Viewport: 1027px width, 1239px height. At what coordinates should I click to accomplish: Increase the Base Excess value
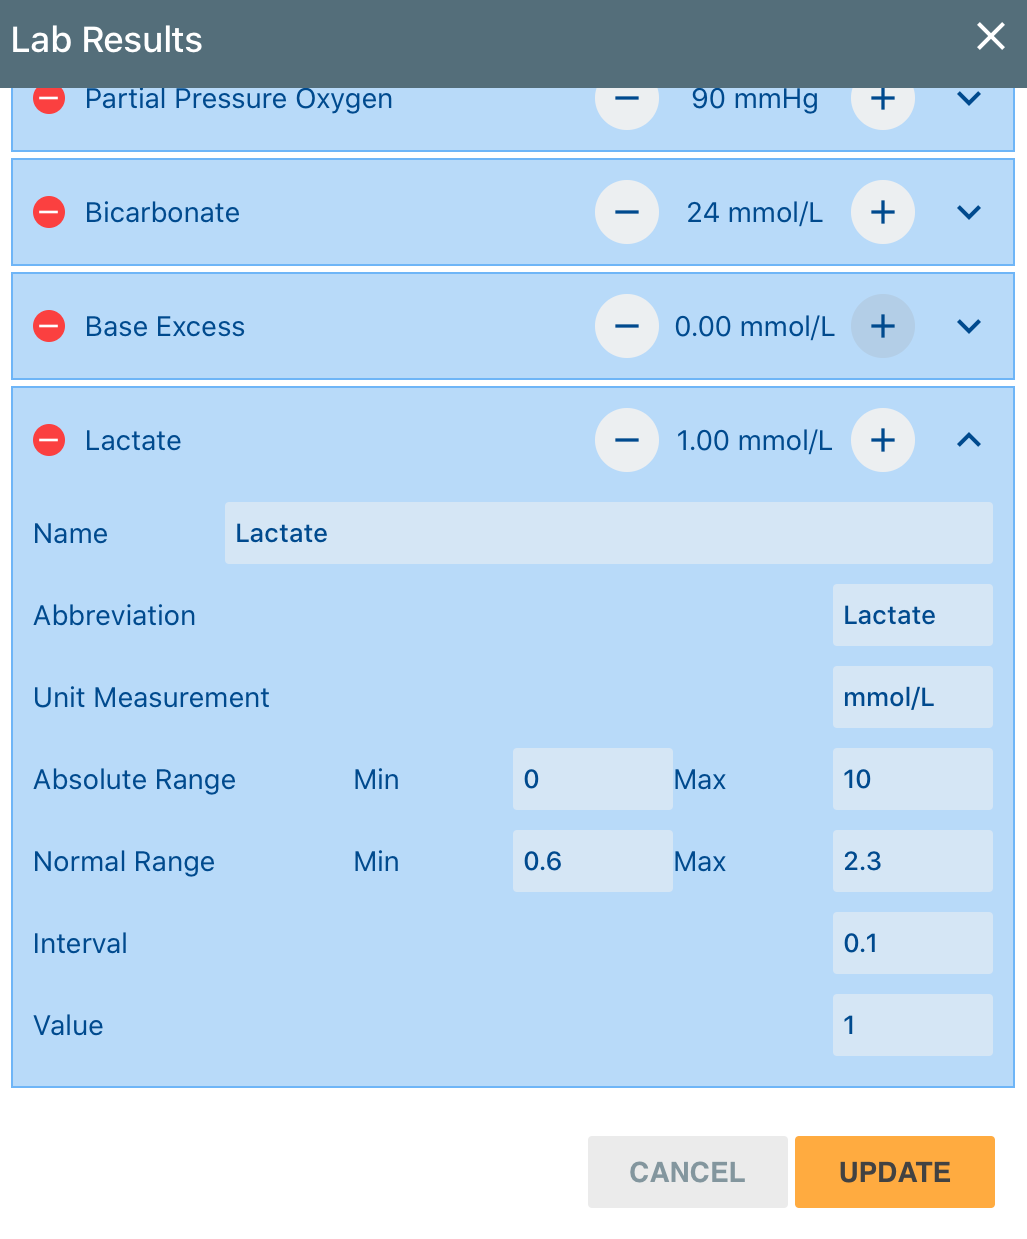click(883, 326)
